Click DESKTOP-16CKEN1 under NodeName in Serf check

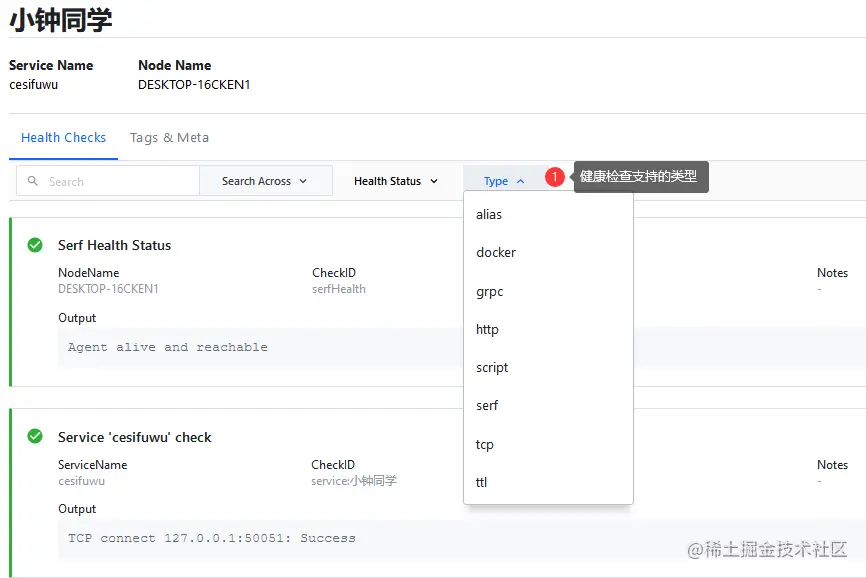click(108, 289)
